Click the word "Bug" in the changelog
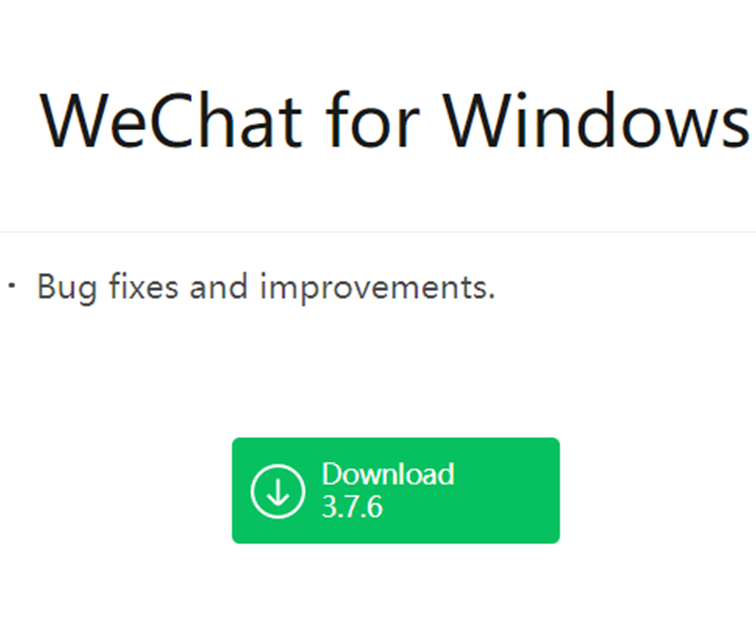The width and height of the screenshot is (756, 625). click(67, 288)
